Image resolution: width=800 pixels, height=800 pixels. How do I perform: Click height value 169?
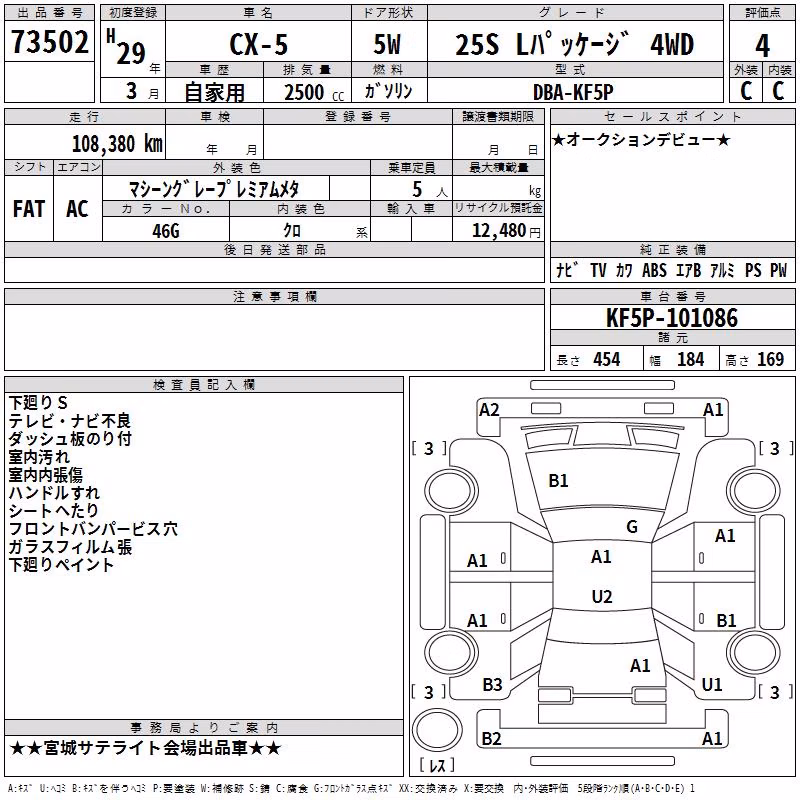(x=770, y=359)
